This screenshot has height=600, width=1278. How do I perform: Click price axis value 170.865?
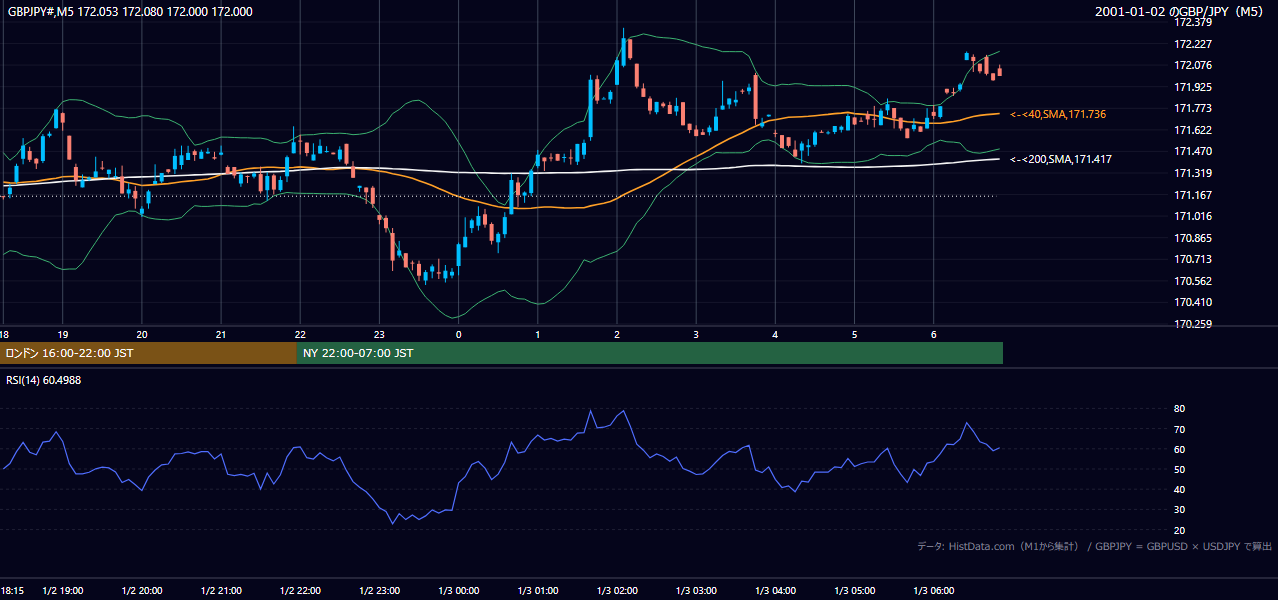pyautogui.click(x=1193, y=239)
